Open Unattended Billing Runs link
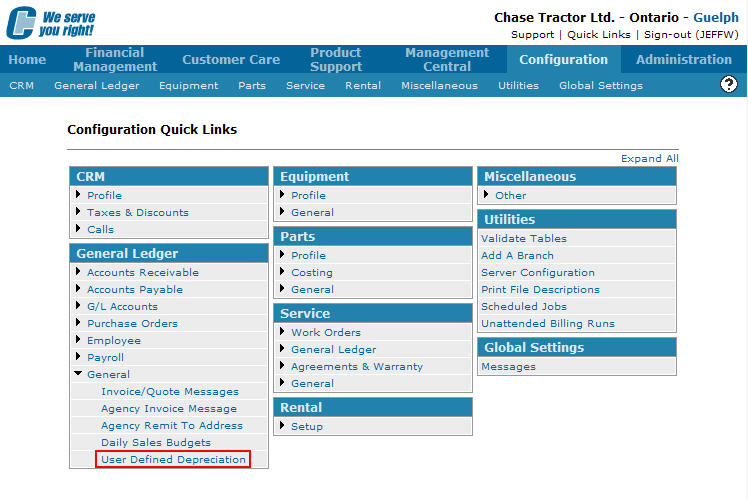Image resolution: width=748 pixels, height=499 pixels. (x=548, y=323)
